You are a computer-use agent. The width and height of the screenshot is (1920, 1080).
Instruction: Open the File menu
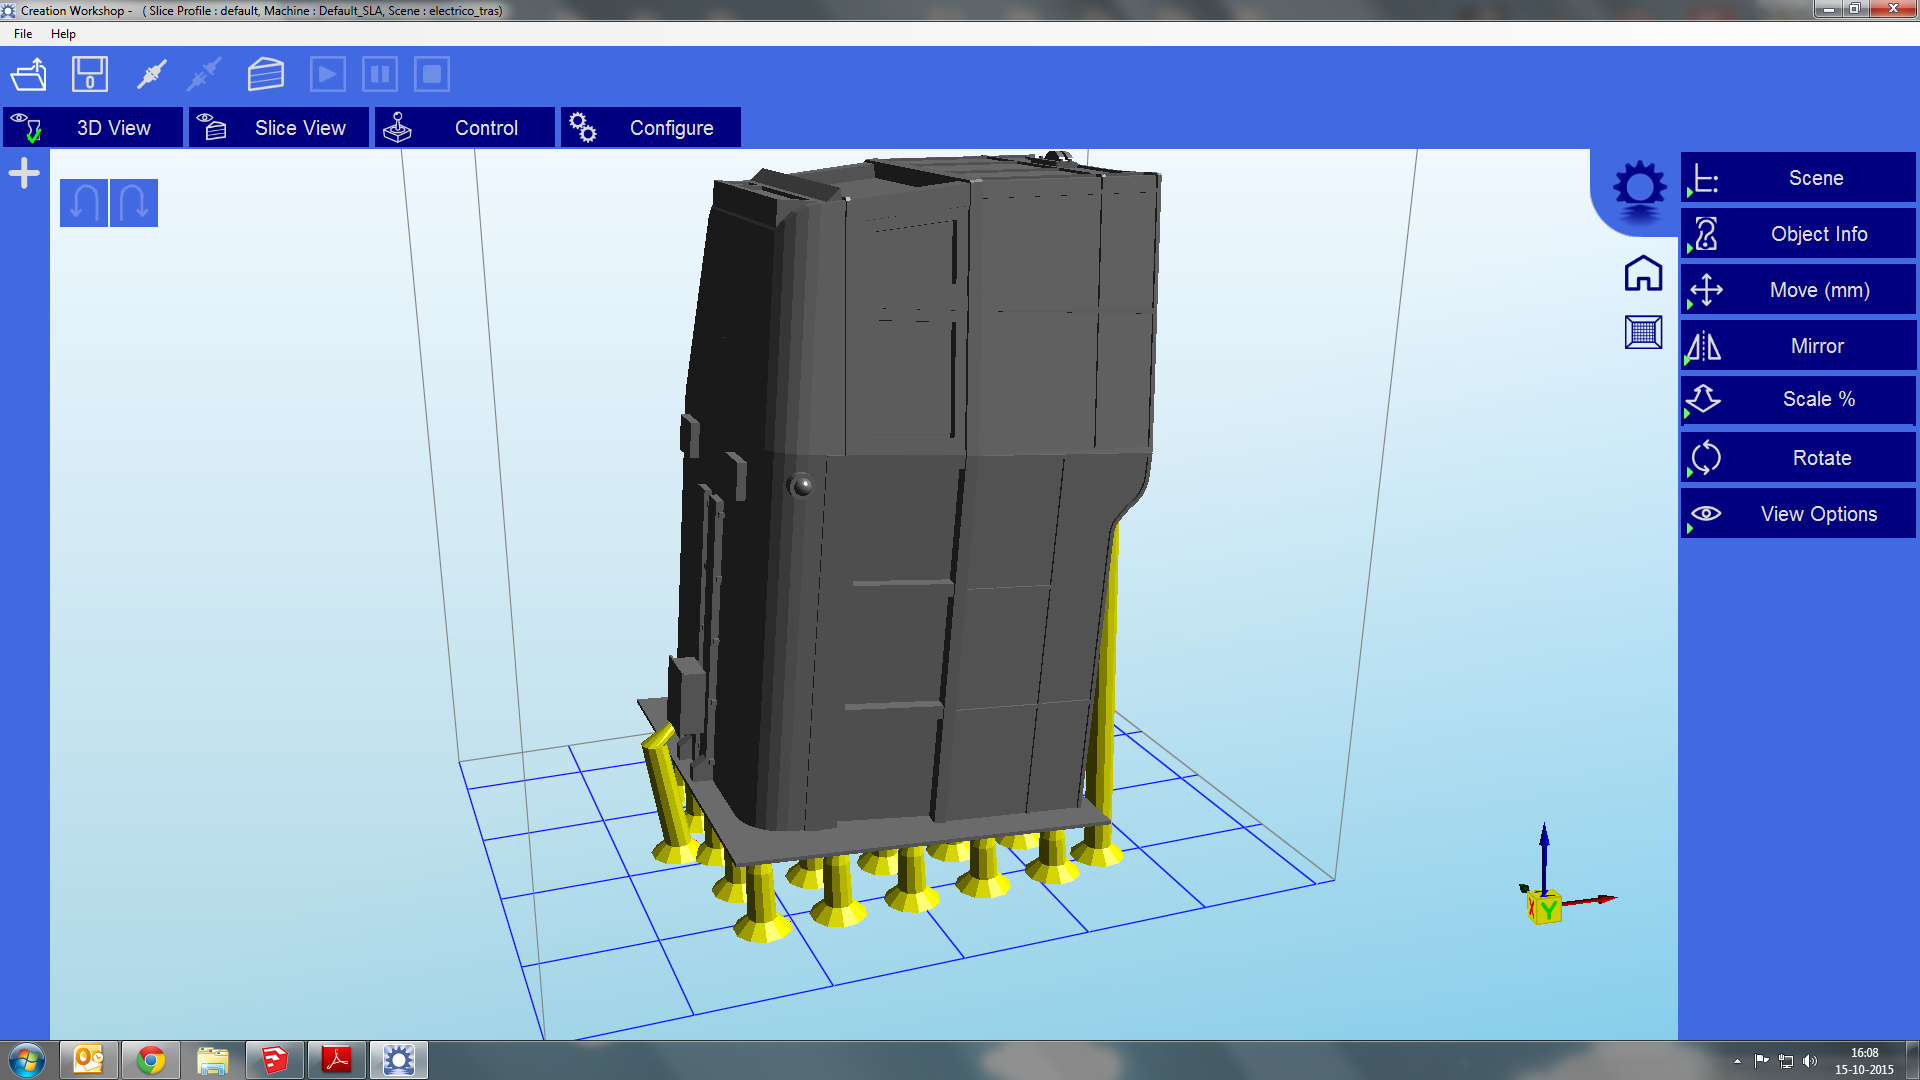pyautogui.click(x=23, y=34)
